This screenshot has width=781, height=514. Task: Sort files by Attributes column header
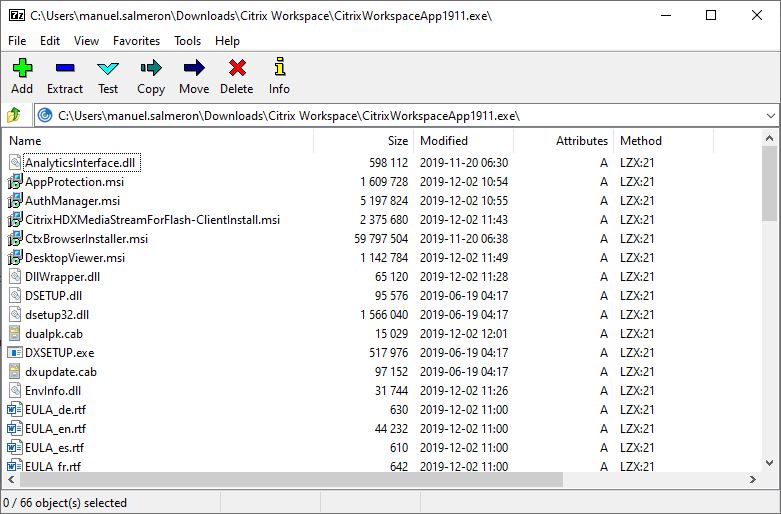(564, 141)
